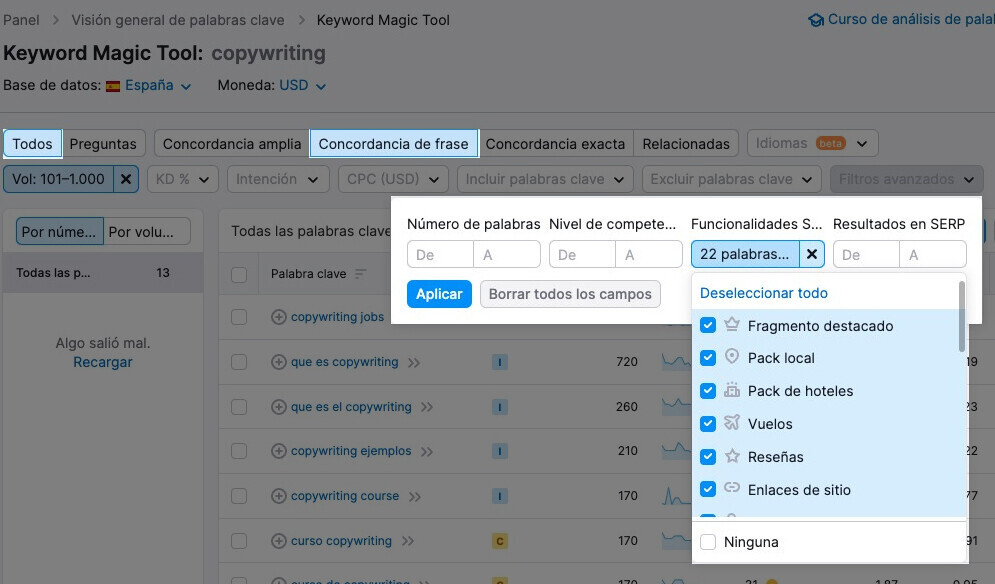The image size is (995, 584).
Task: Click Deseleccionar todo link
Action: (x=764, y=293)
